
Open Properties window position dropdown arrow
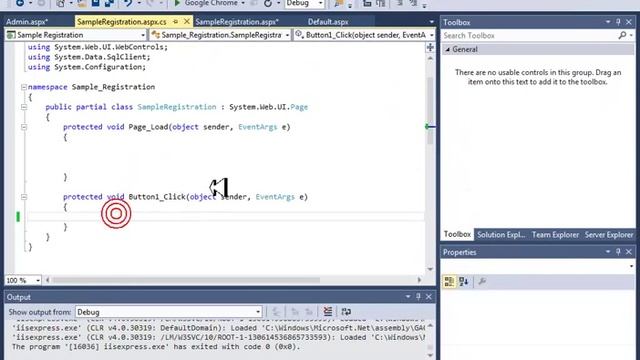(x=608, y=252)
